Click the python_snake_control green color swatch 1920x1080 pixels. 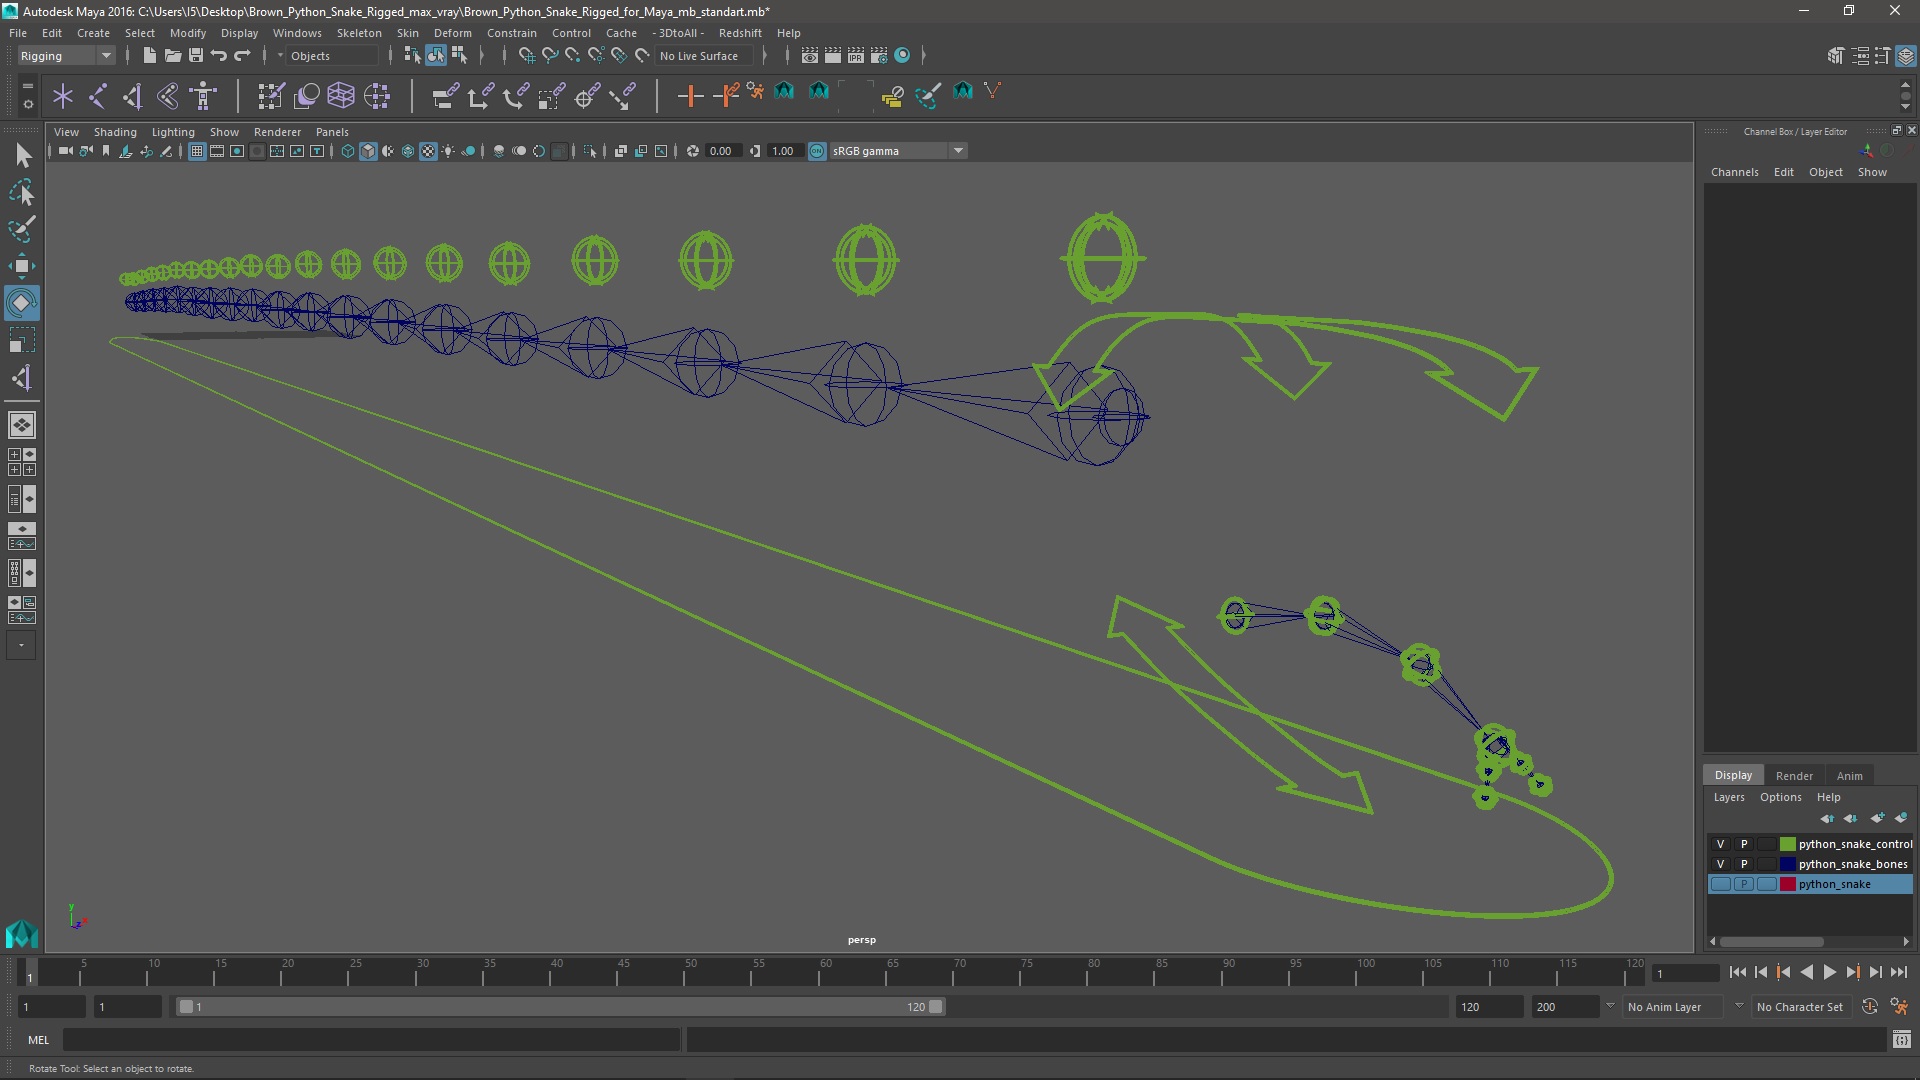[x=1787, y=844]
